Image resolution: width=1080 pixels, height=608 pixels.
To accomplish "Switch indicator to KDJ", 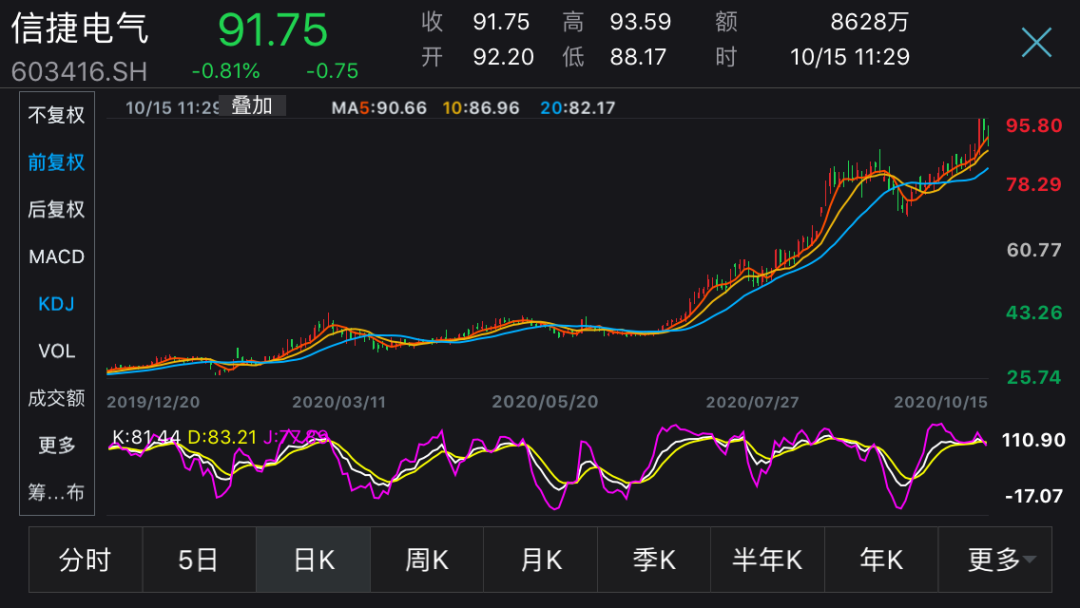I will pyautogui.click(x=56, y=304).
